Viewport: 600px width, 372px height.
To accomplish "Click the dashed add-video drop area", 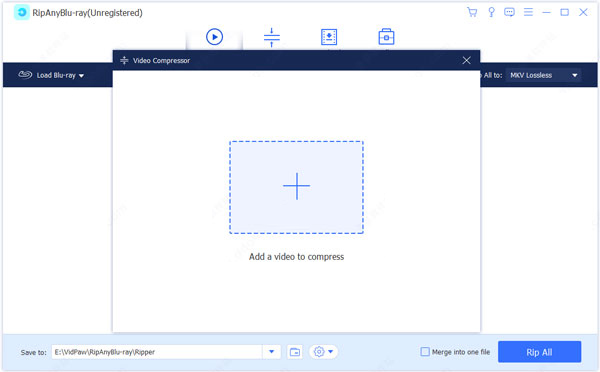I will pyautogui.click(x=296, y=187).
